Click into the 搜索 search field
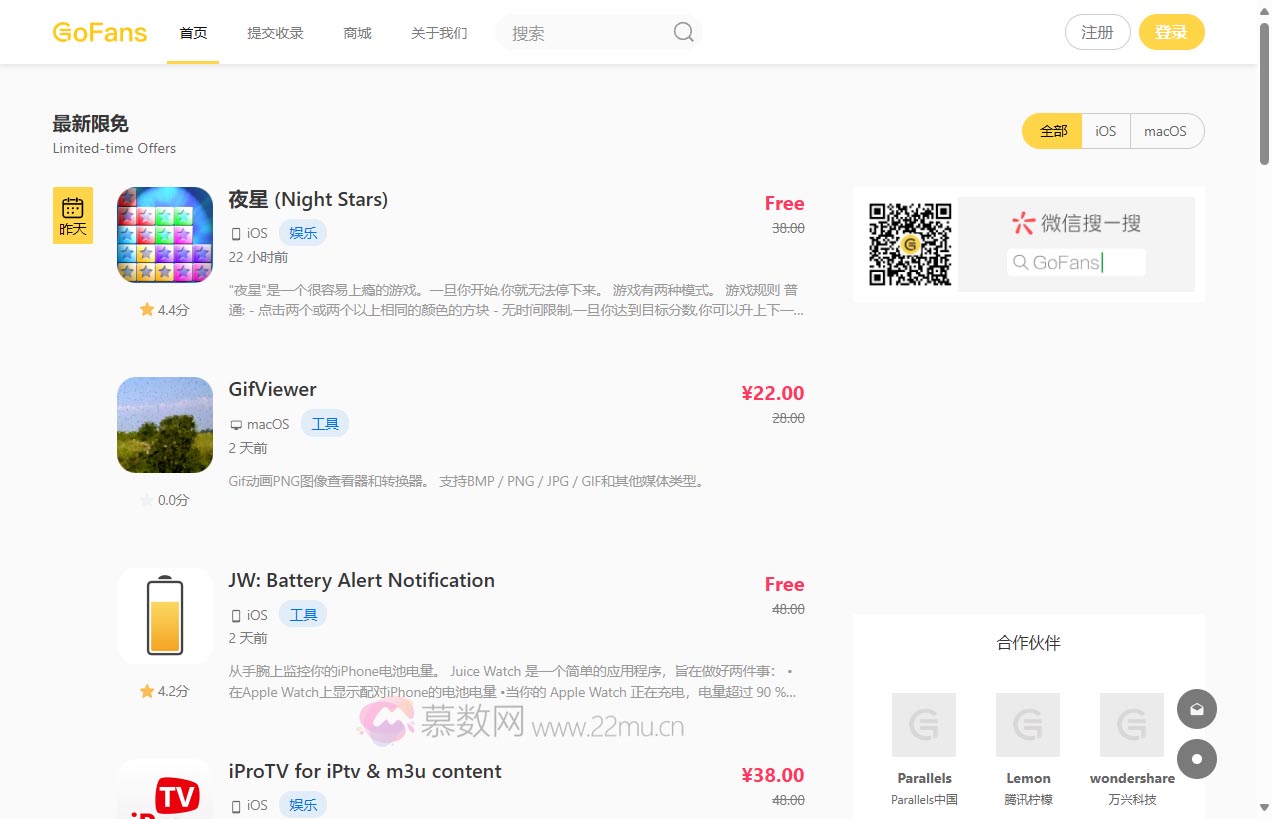The height and width of the screenshot is (819, 1272). (x=585, y=33)
